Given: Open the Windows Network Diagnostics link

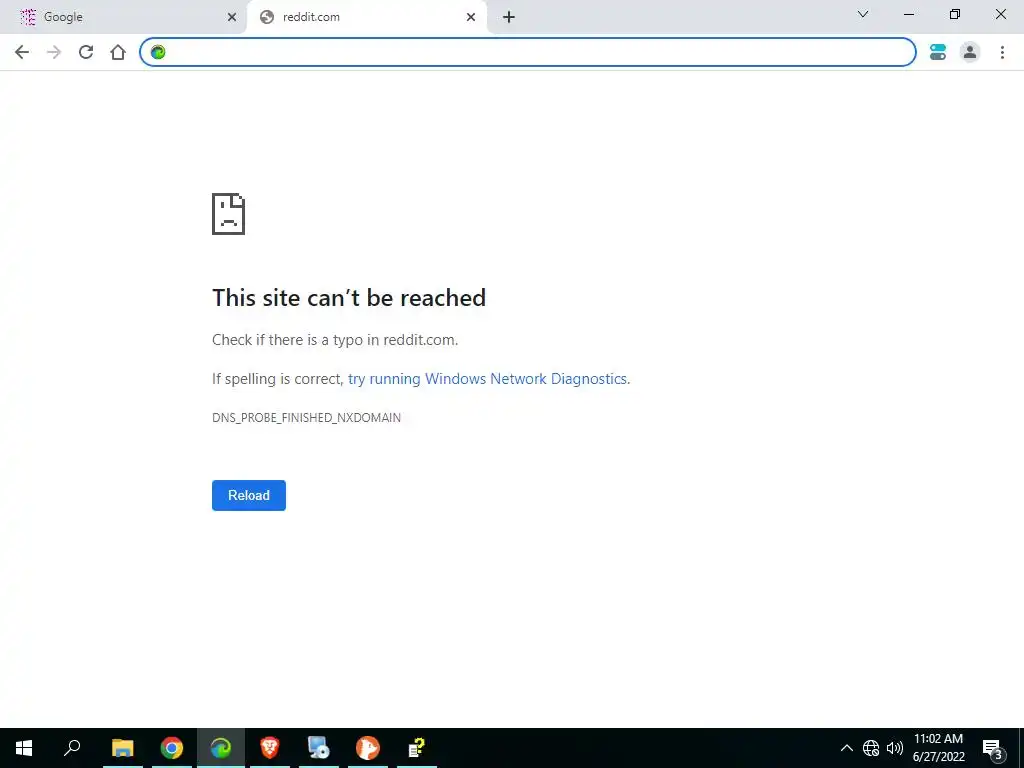Looking at the screenshot, I should [x=488, y=379].
